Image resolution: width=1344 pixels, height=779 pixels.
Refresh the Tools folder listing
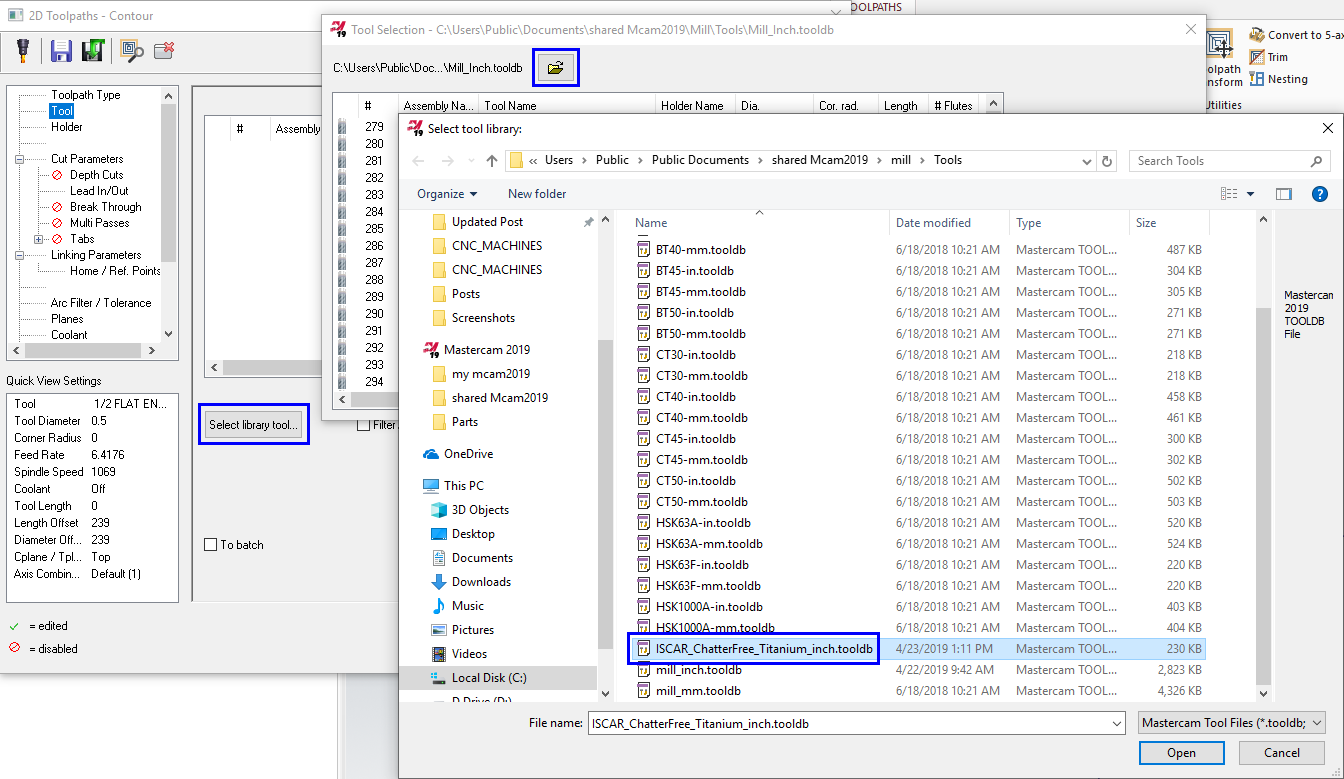click(x=1107, y=161)
